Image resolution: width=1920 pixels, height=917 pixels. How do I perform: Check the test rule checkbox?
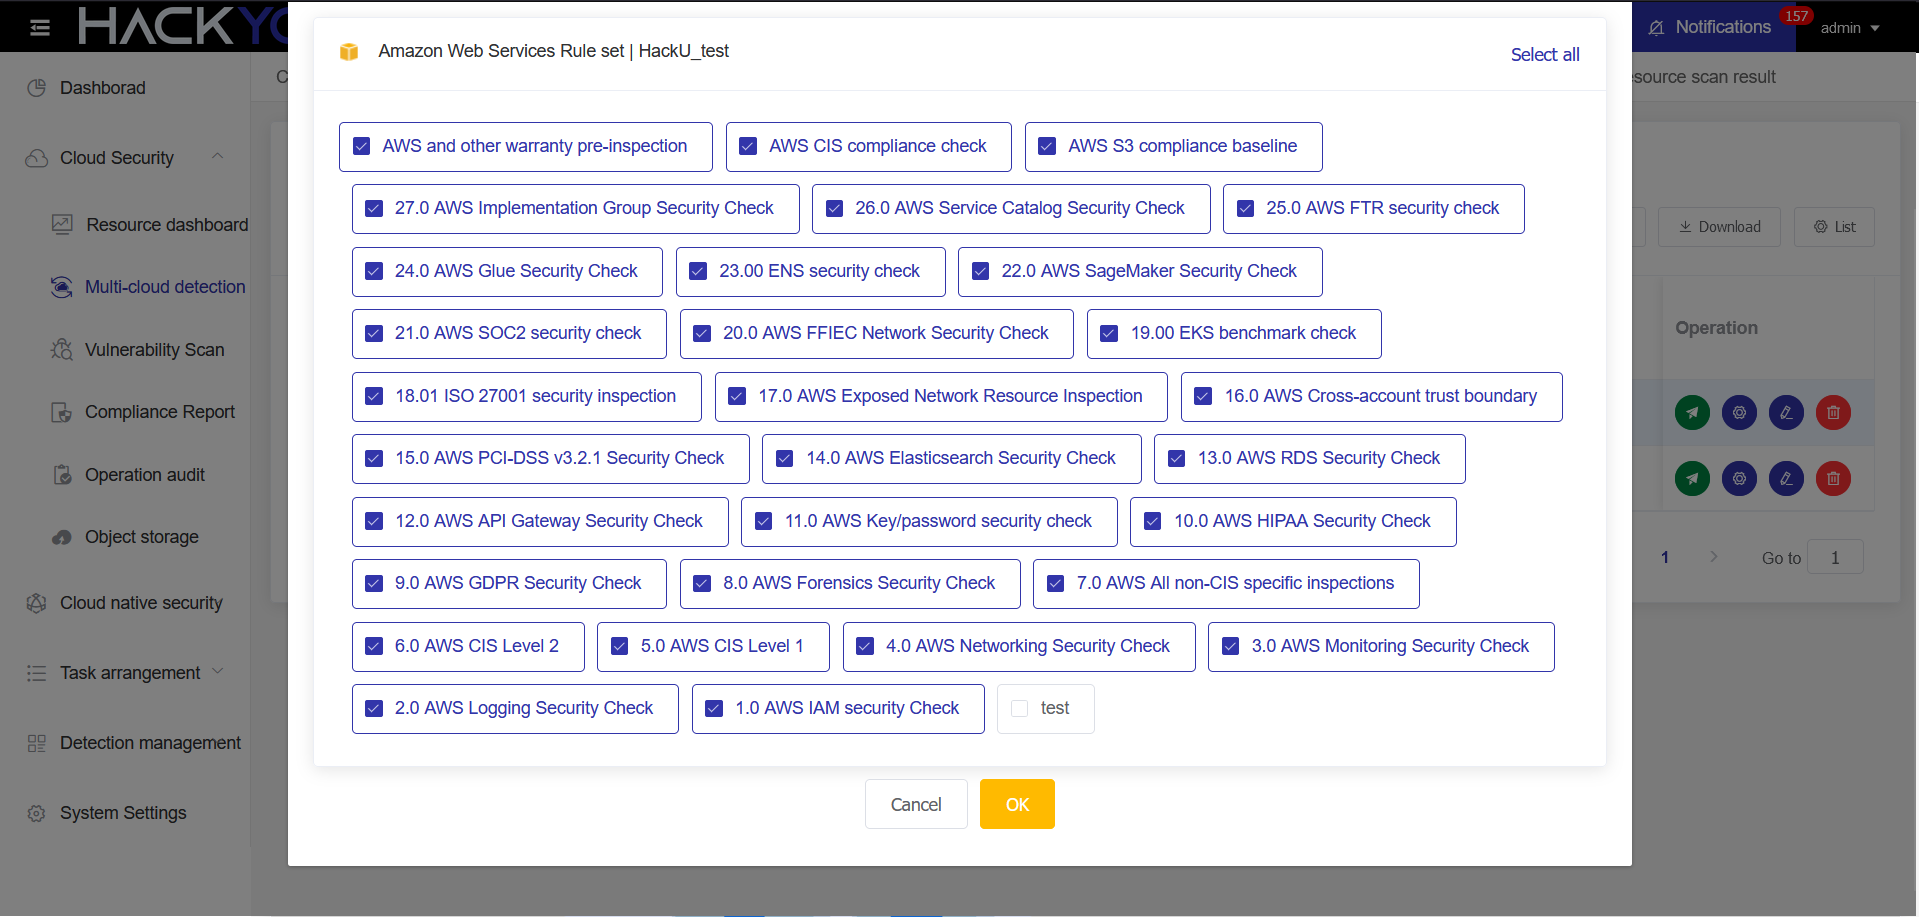1020,708
